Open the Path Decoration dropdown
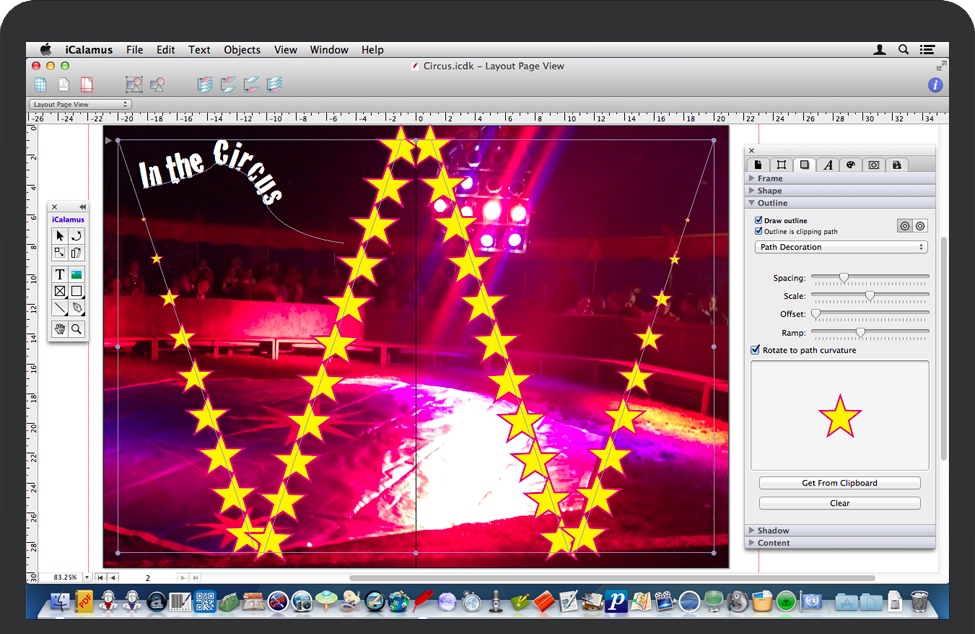The height and width of the screenshot is (634, 975). coord(840,247)
